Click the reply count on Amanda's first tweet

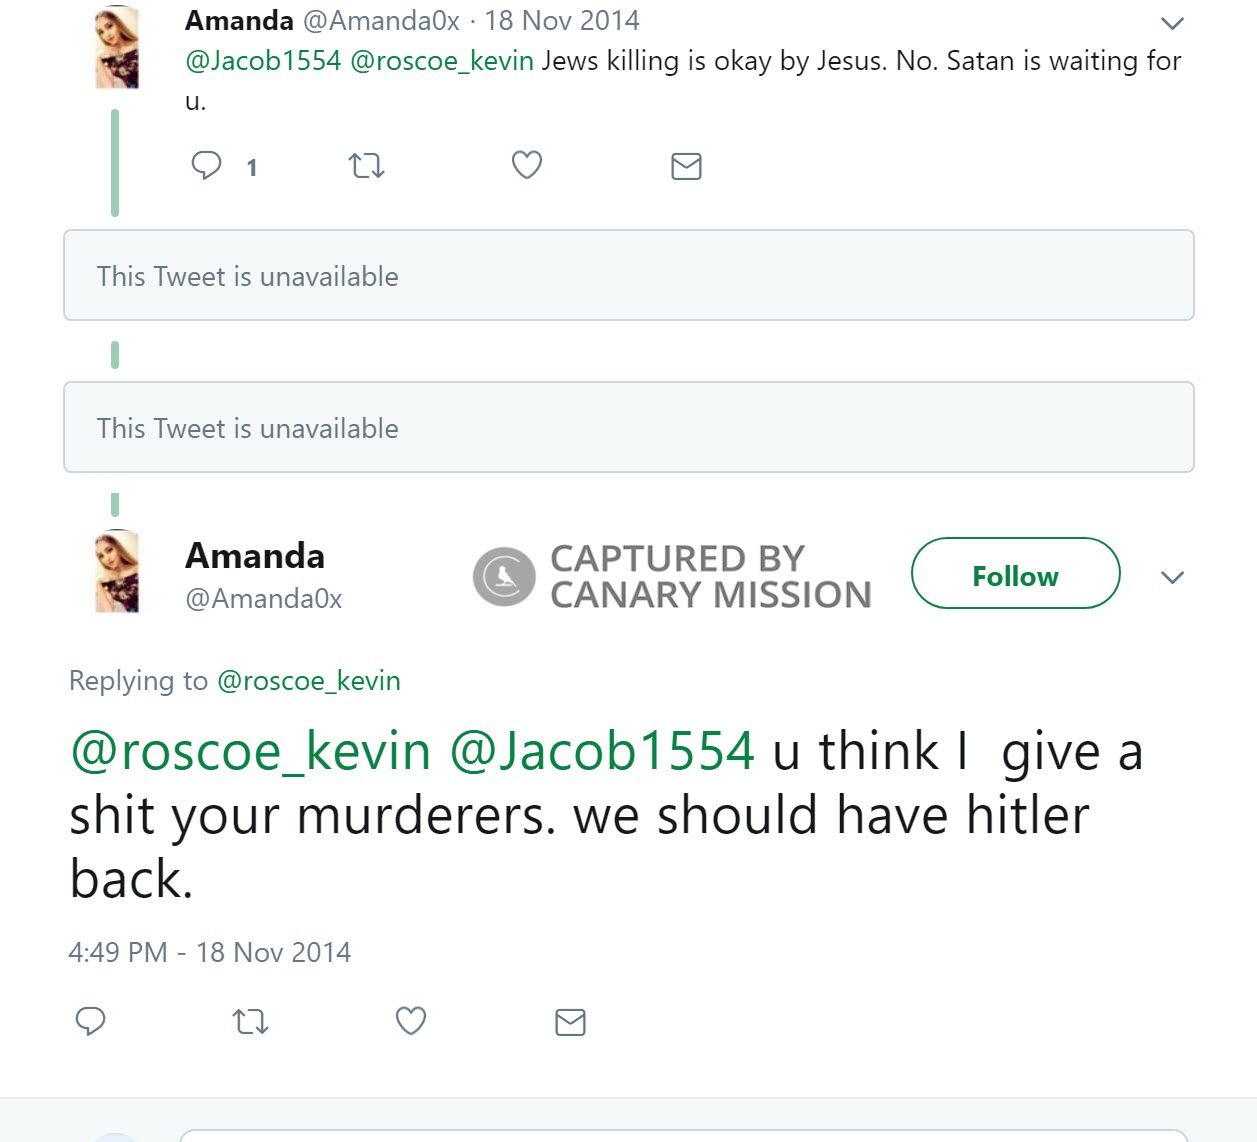252,168
